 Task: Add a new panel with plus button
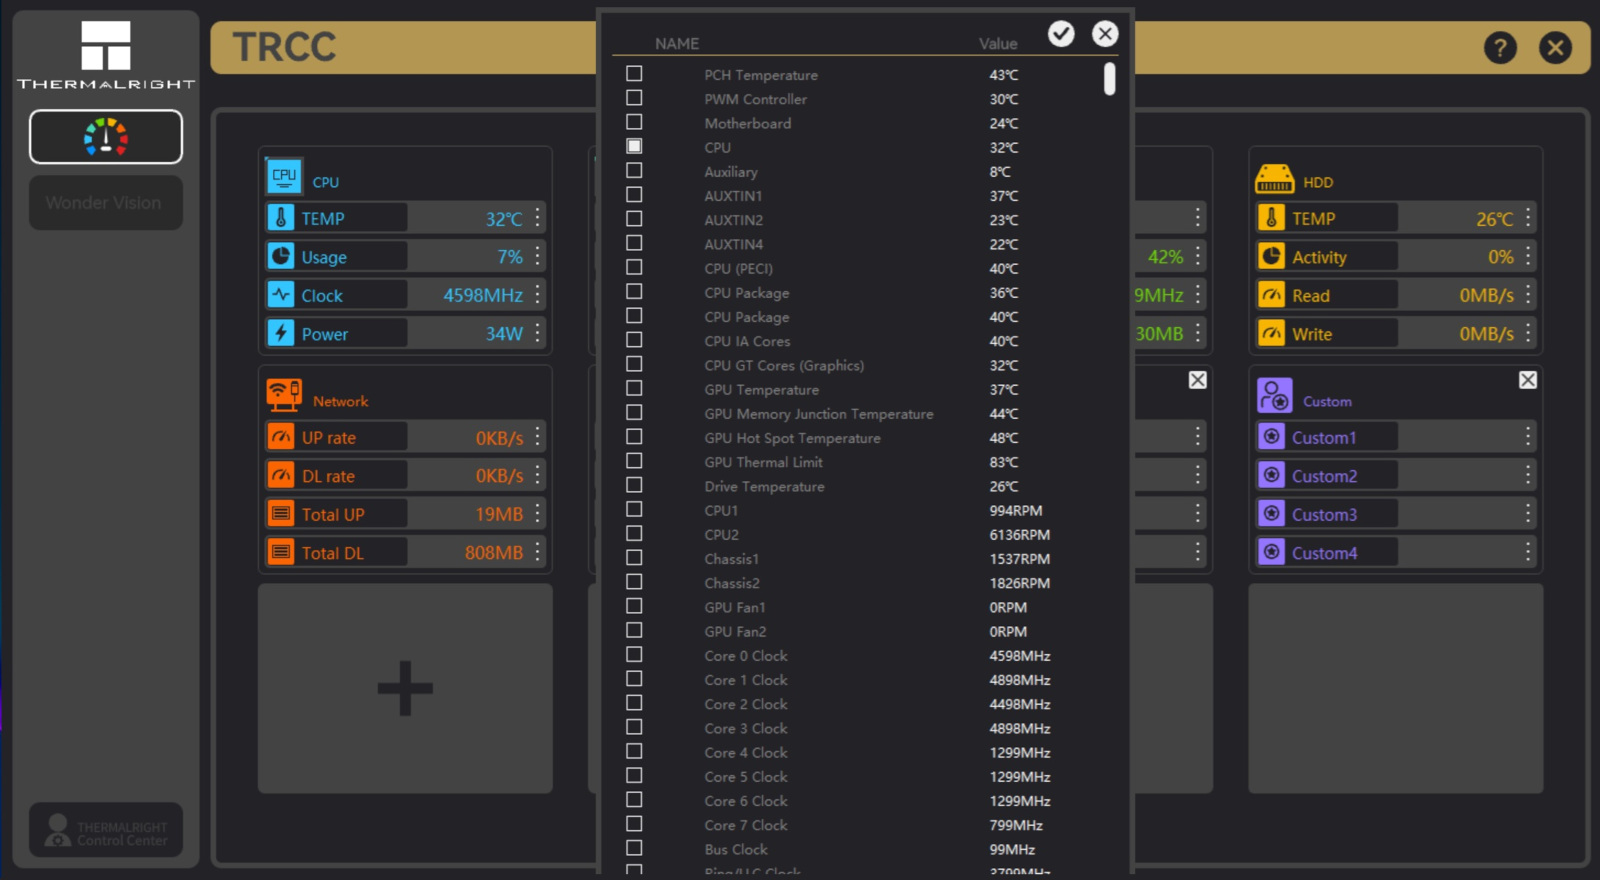point(405,688)
